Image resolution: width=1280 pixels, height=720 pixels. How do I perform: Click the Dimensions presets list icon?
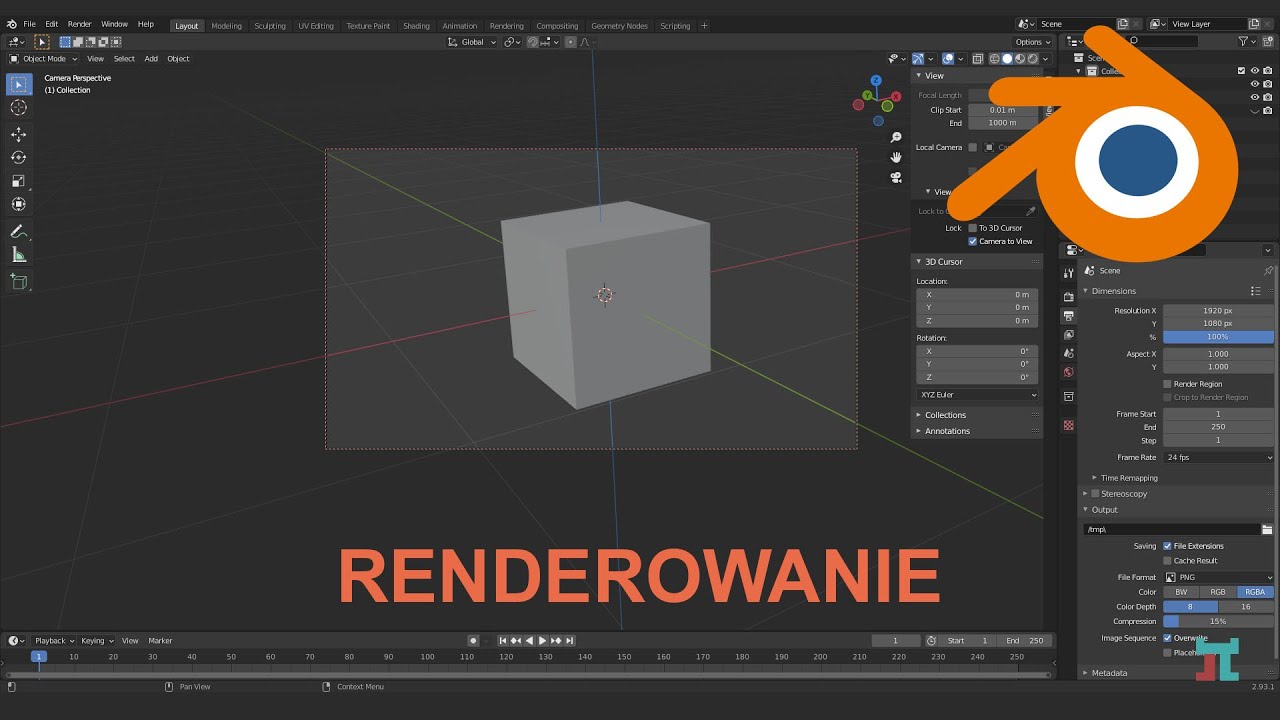point(1256,291)
